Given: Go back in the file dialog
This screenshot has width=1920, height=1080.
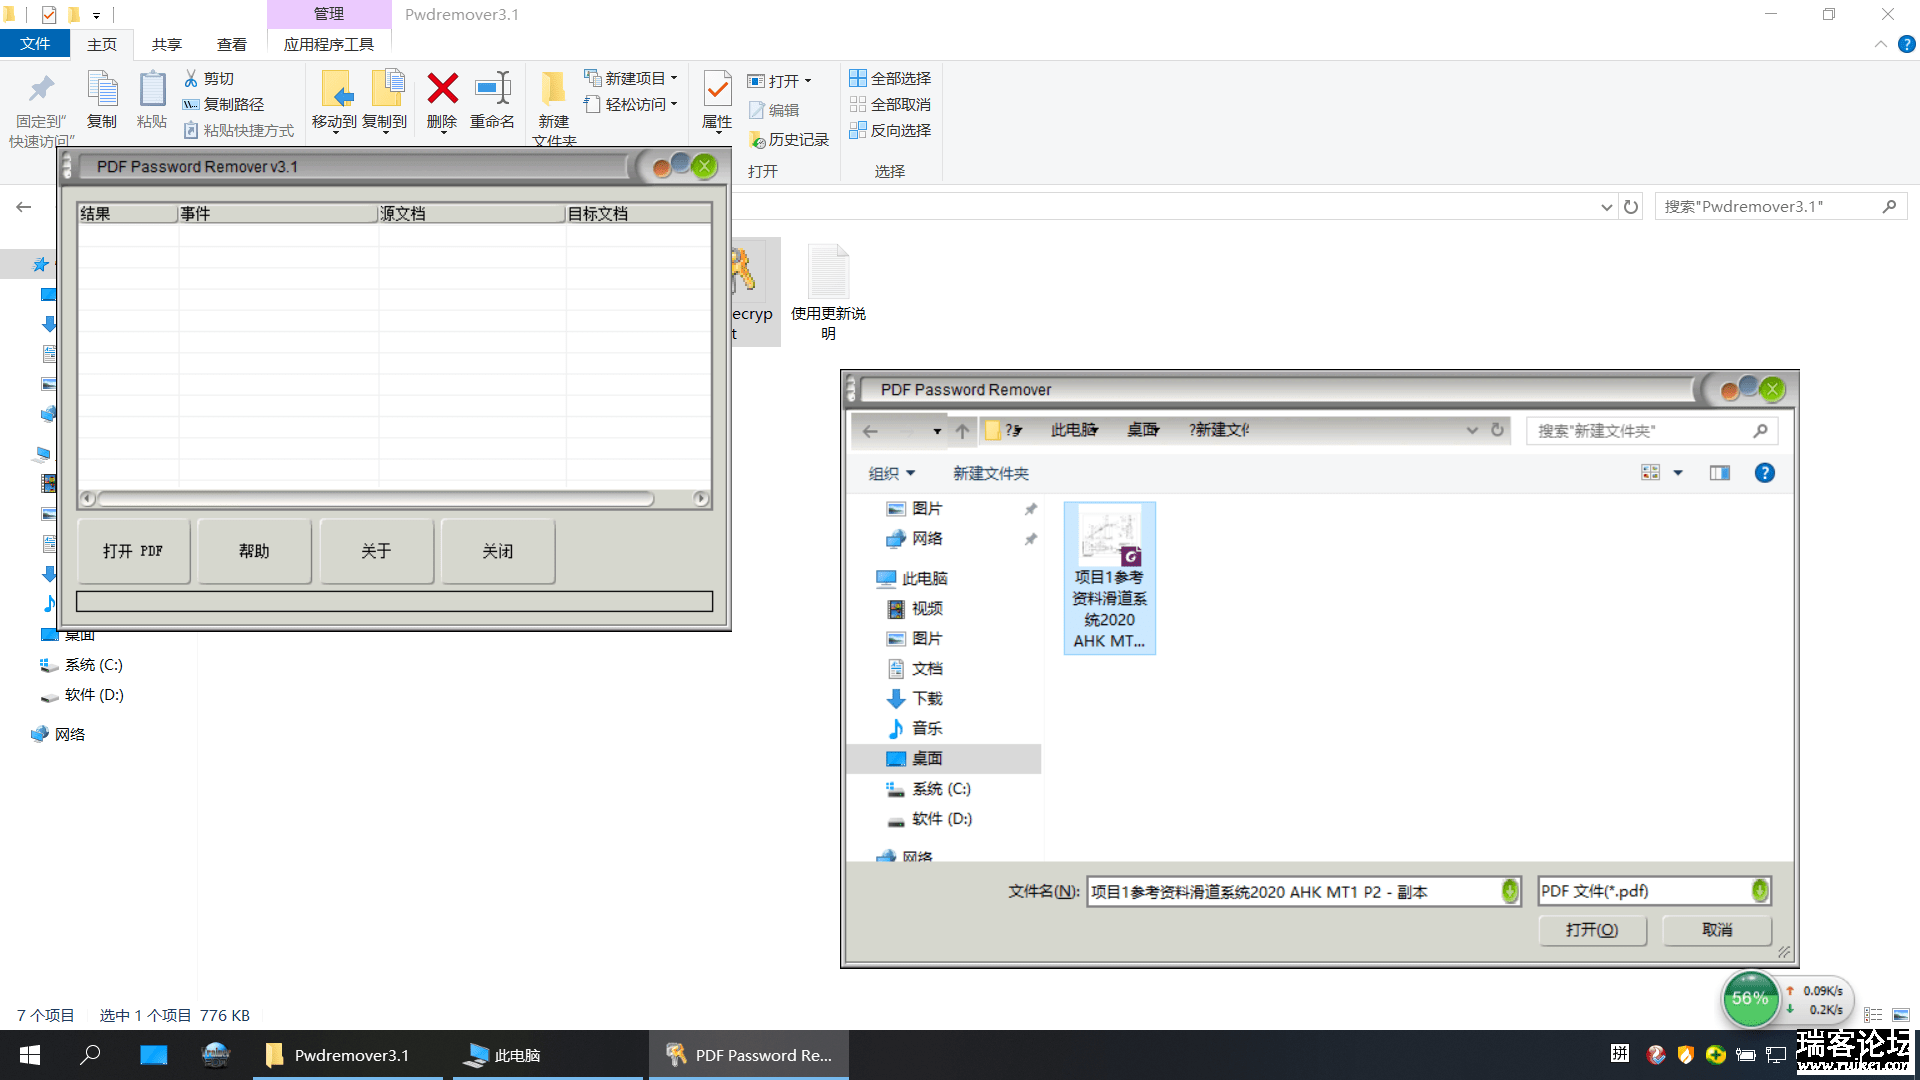Looking at the screenshot, I should point(870,431).
